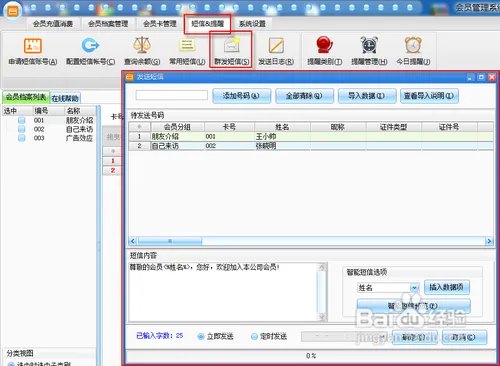The height and width of the screenshot is (366, 500).
Task: Minimize the 发送短信 dialog
Action: [470, 77]
